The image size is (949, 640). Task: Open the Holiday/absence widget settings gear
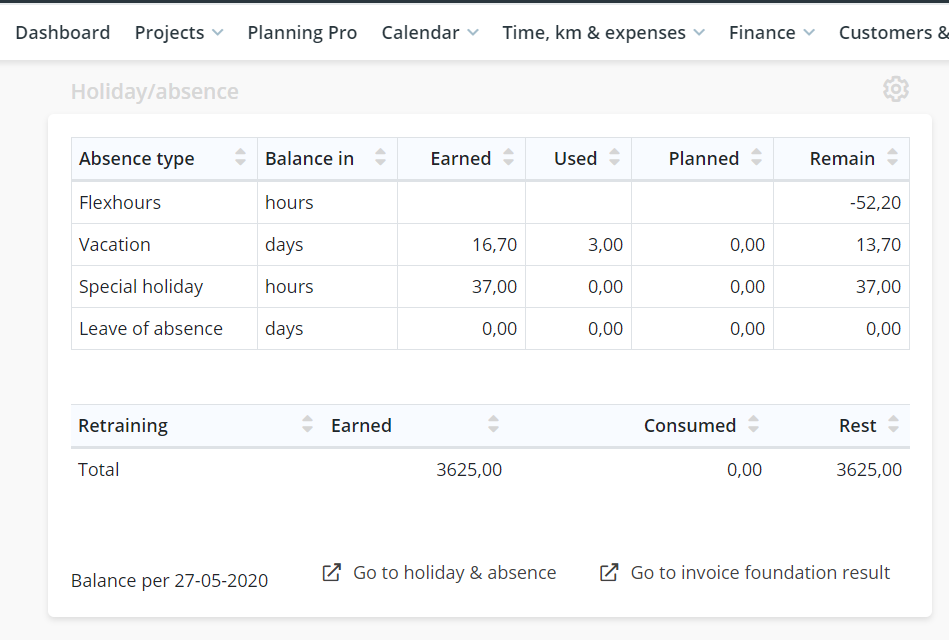coord(895,90)
